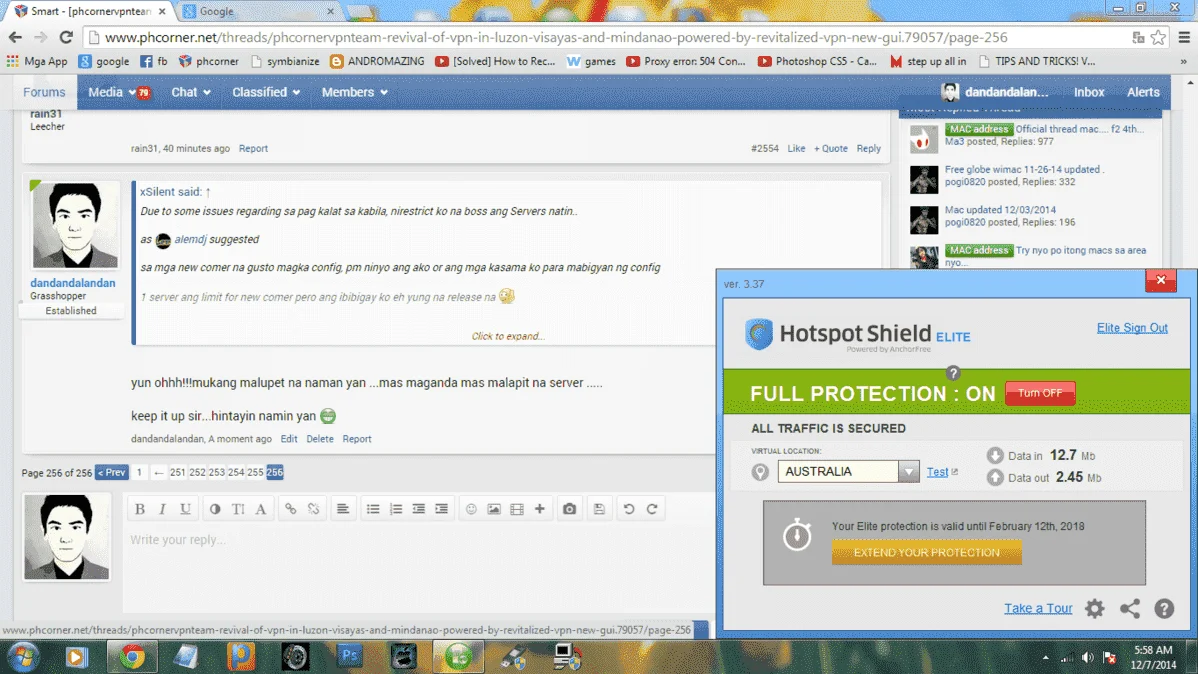Screen dimensions: 1198x674
Task: Turn OFF Hotspot Shield protection
Action: click(x=1040, y=393)
